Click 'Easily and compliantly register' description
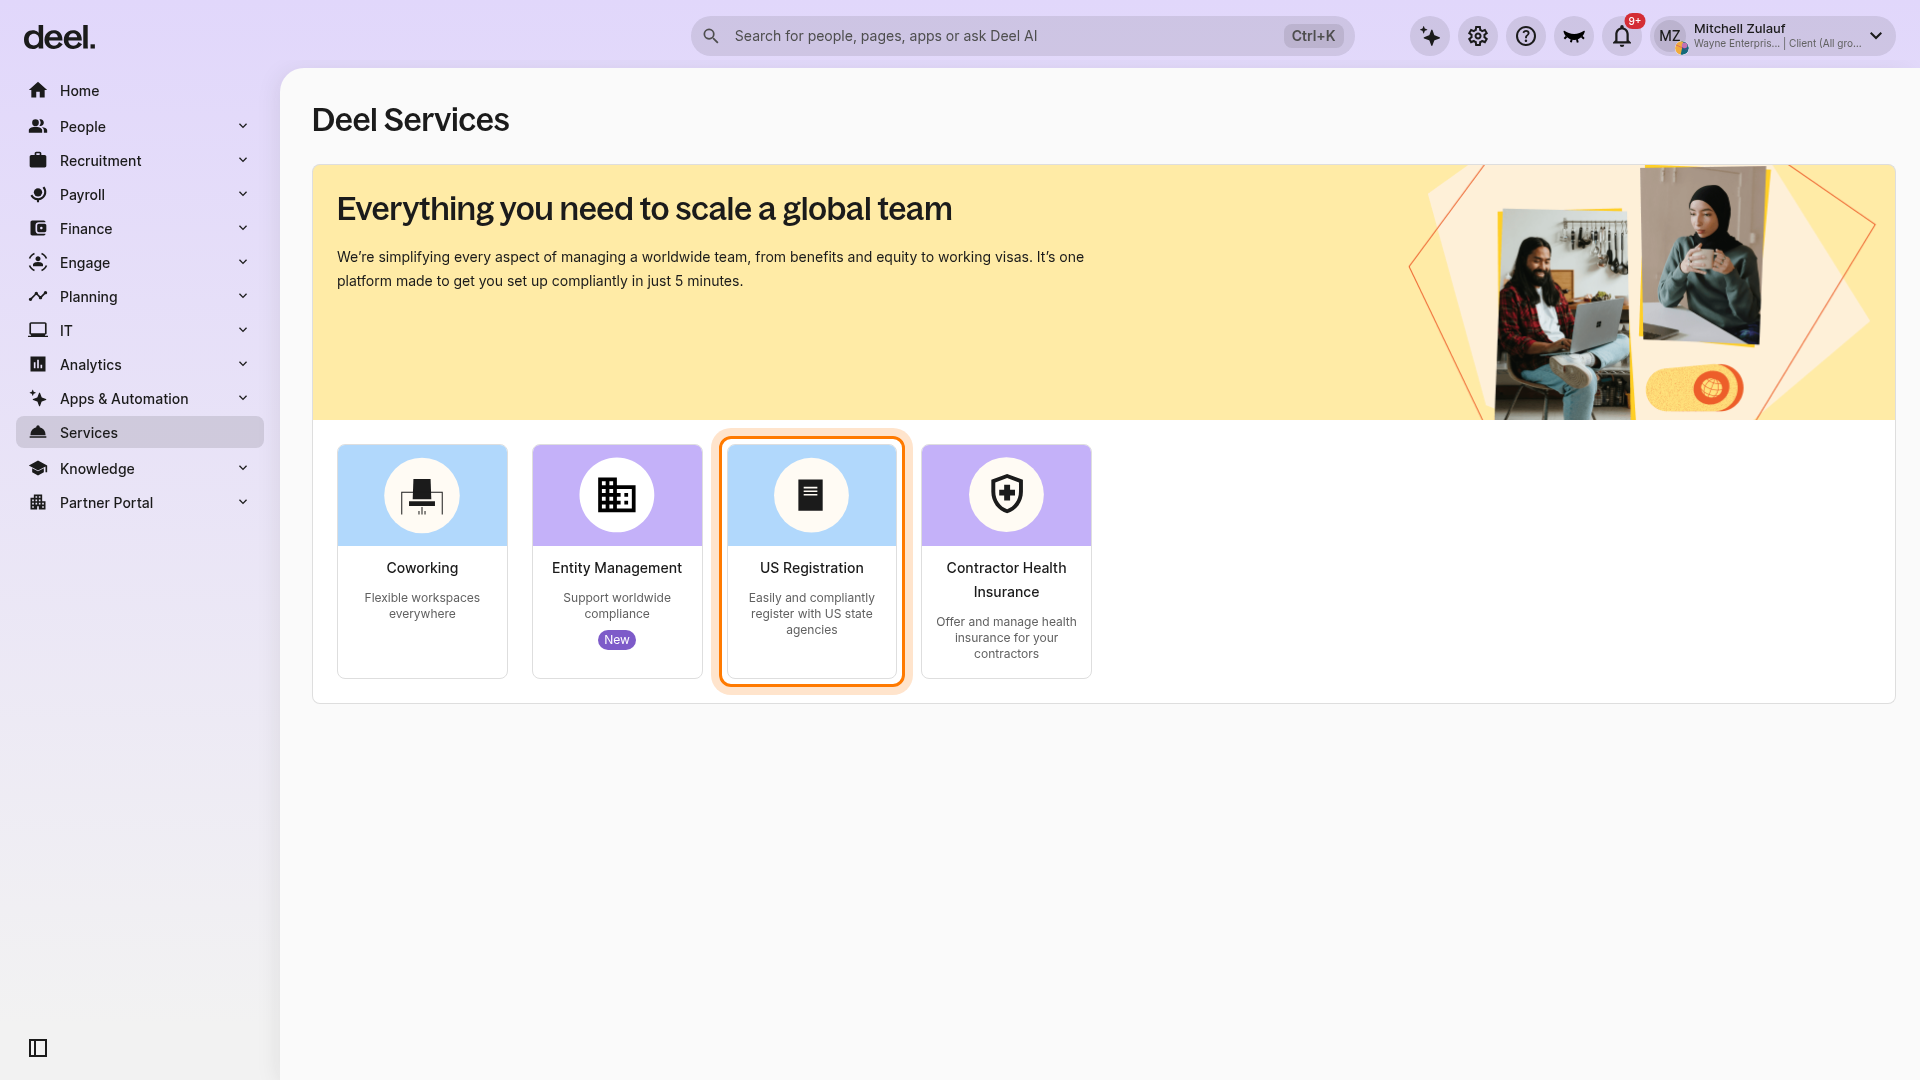Viewport: 1920px width, 1080px height. tap(811, 614)
